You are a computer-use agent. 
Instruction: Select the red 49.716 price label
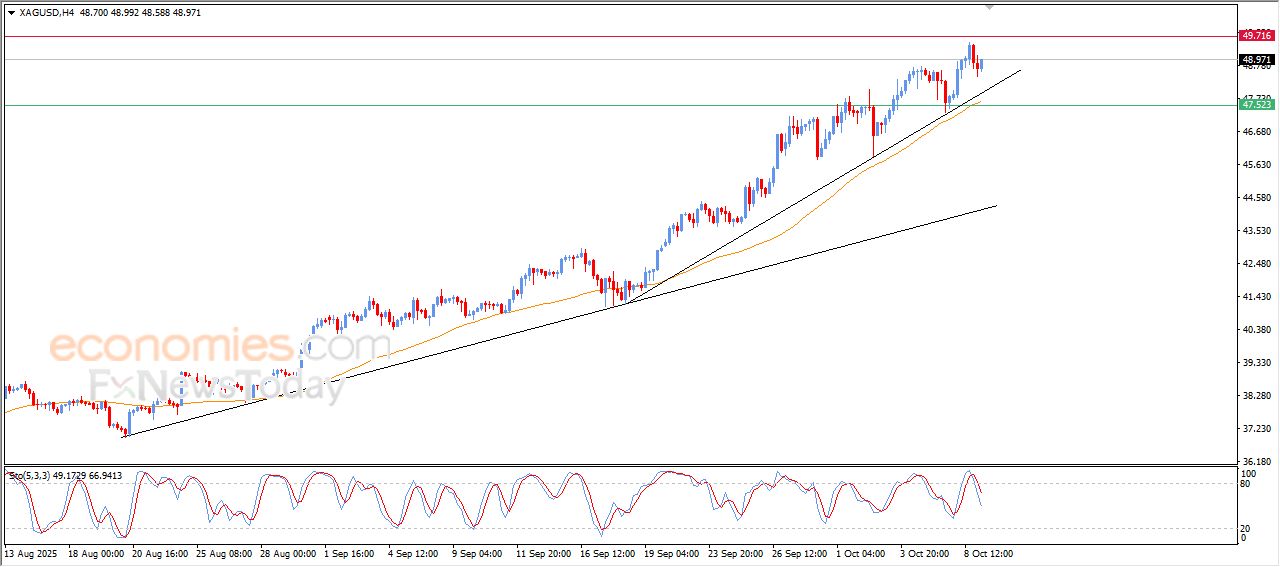point(1256,35)
